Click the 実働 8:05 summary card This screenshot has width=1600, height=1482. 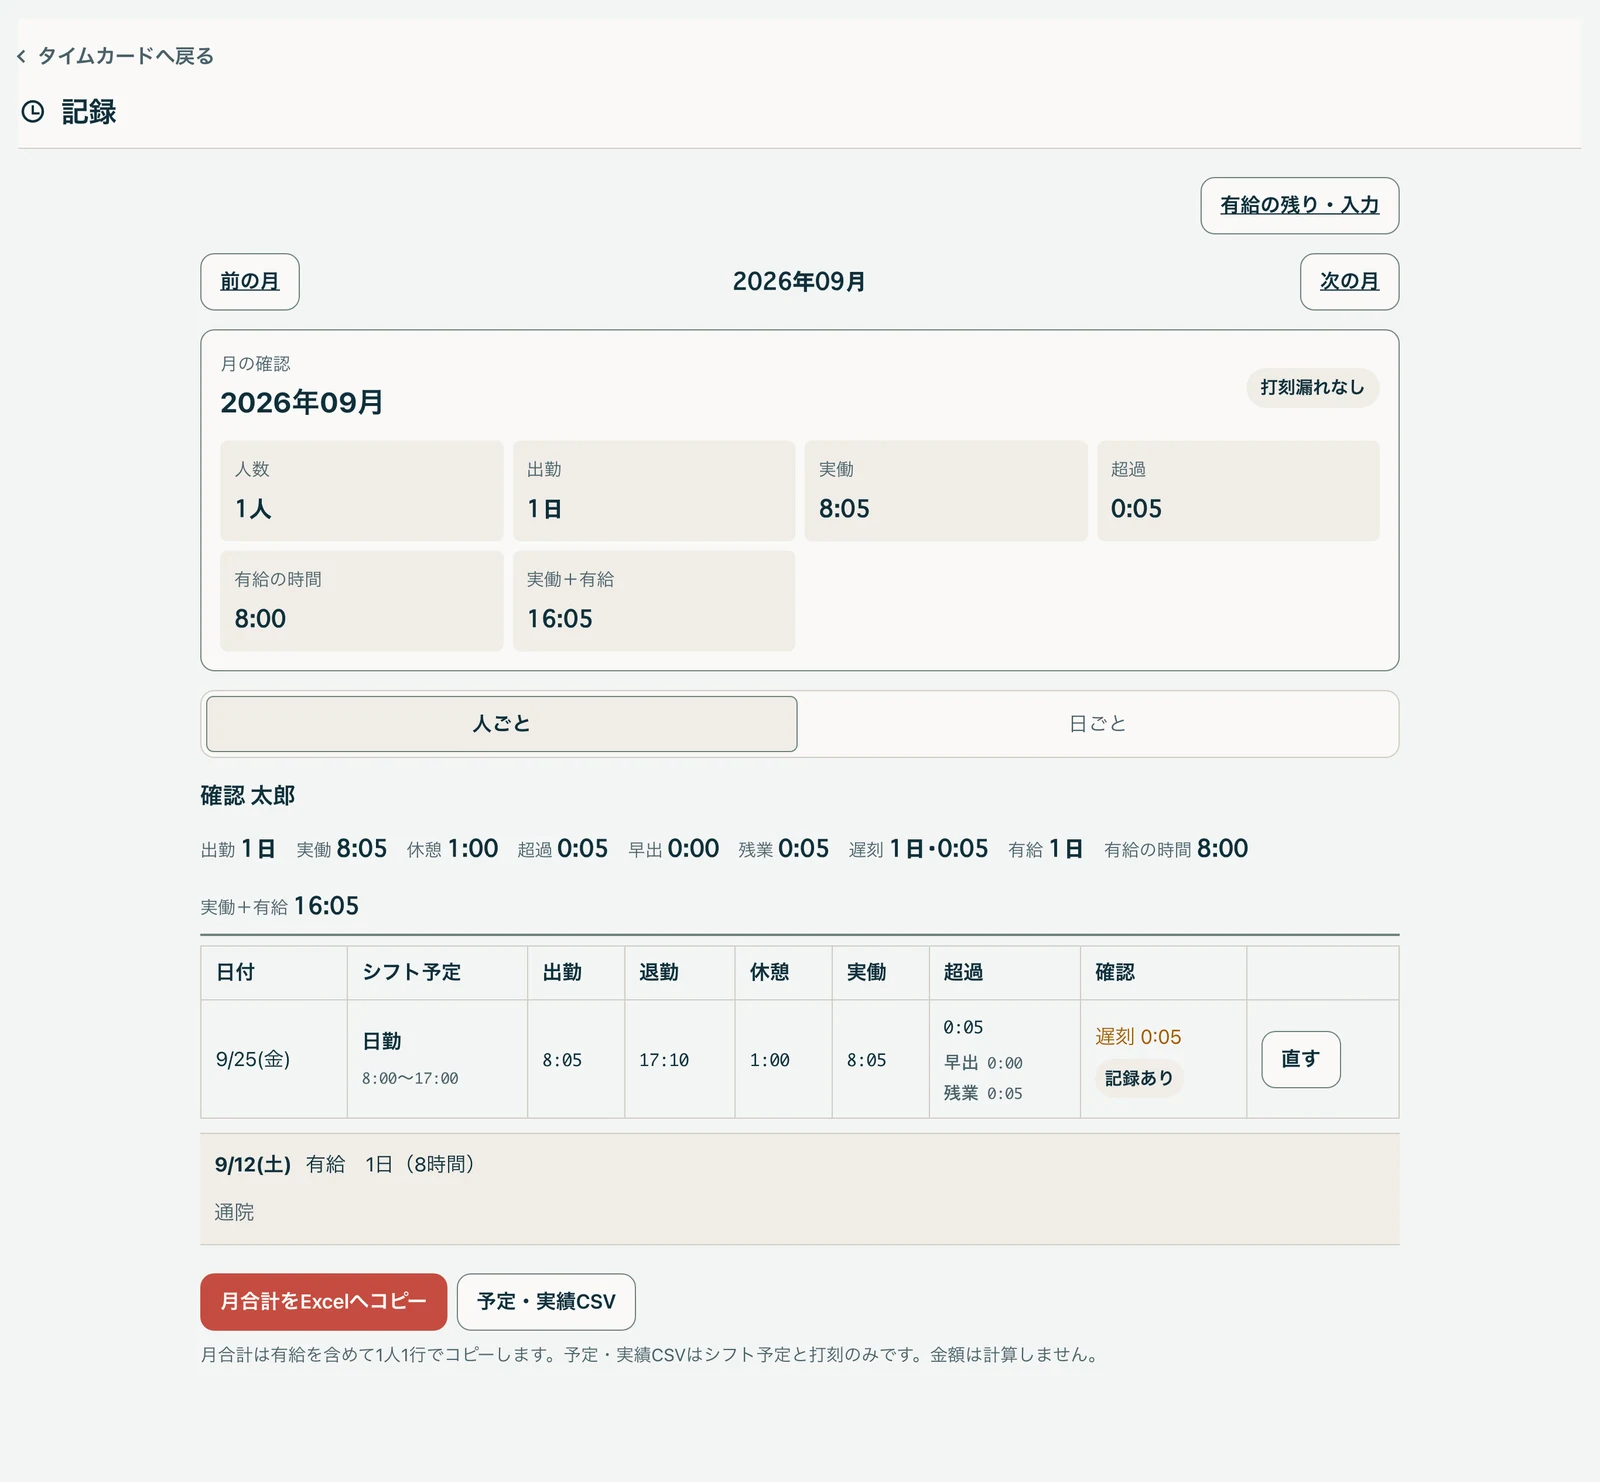(x=946, y=491)
